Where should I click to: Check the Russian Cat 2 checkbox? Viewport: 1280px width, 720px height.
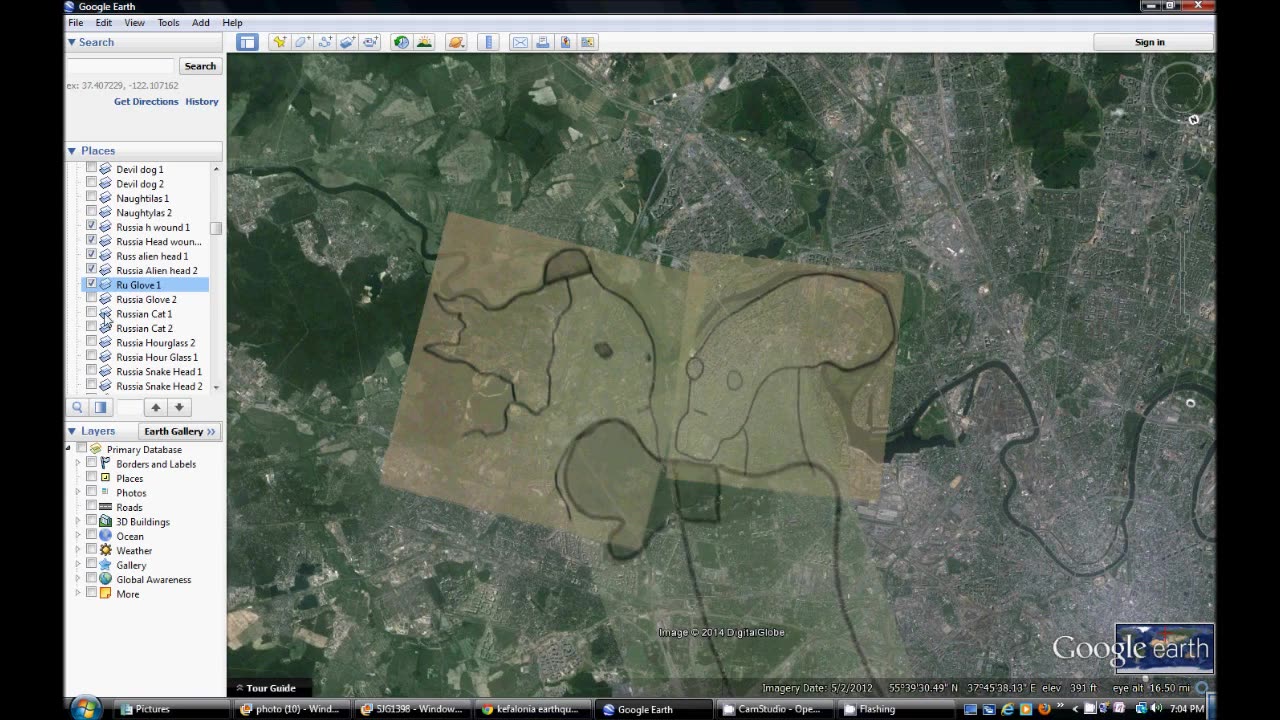point(91,328)
